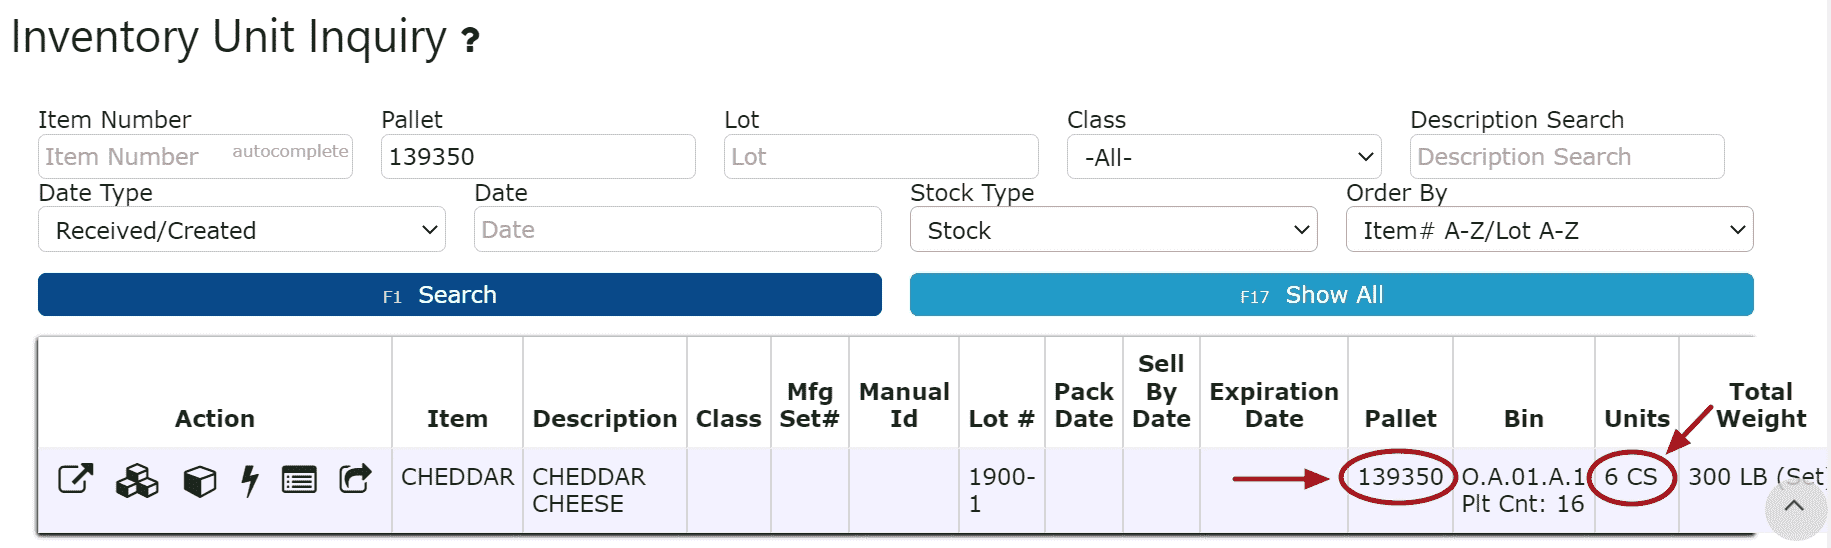Open the Class dropdown
The height and width of the screenshot is (548, 1831).
pyautogui.click(x=1223, y=157)
